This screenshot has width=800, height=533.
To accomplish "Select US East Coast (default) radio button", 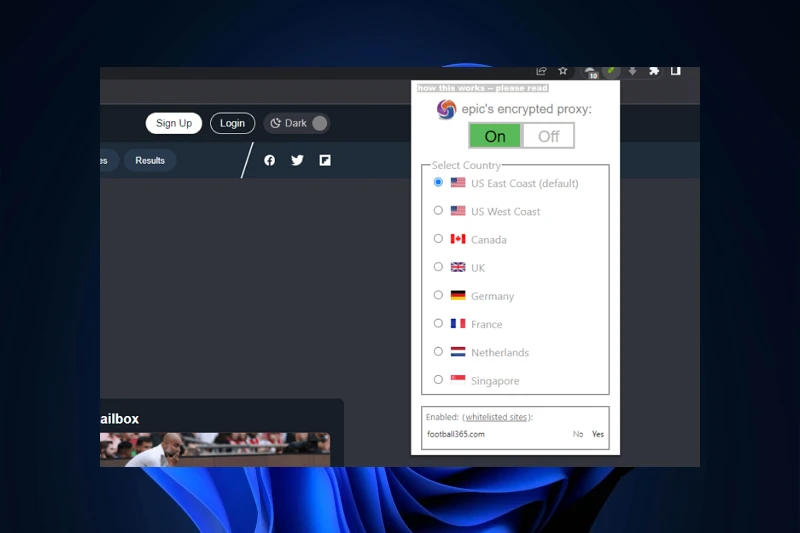I will point(438,182).
